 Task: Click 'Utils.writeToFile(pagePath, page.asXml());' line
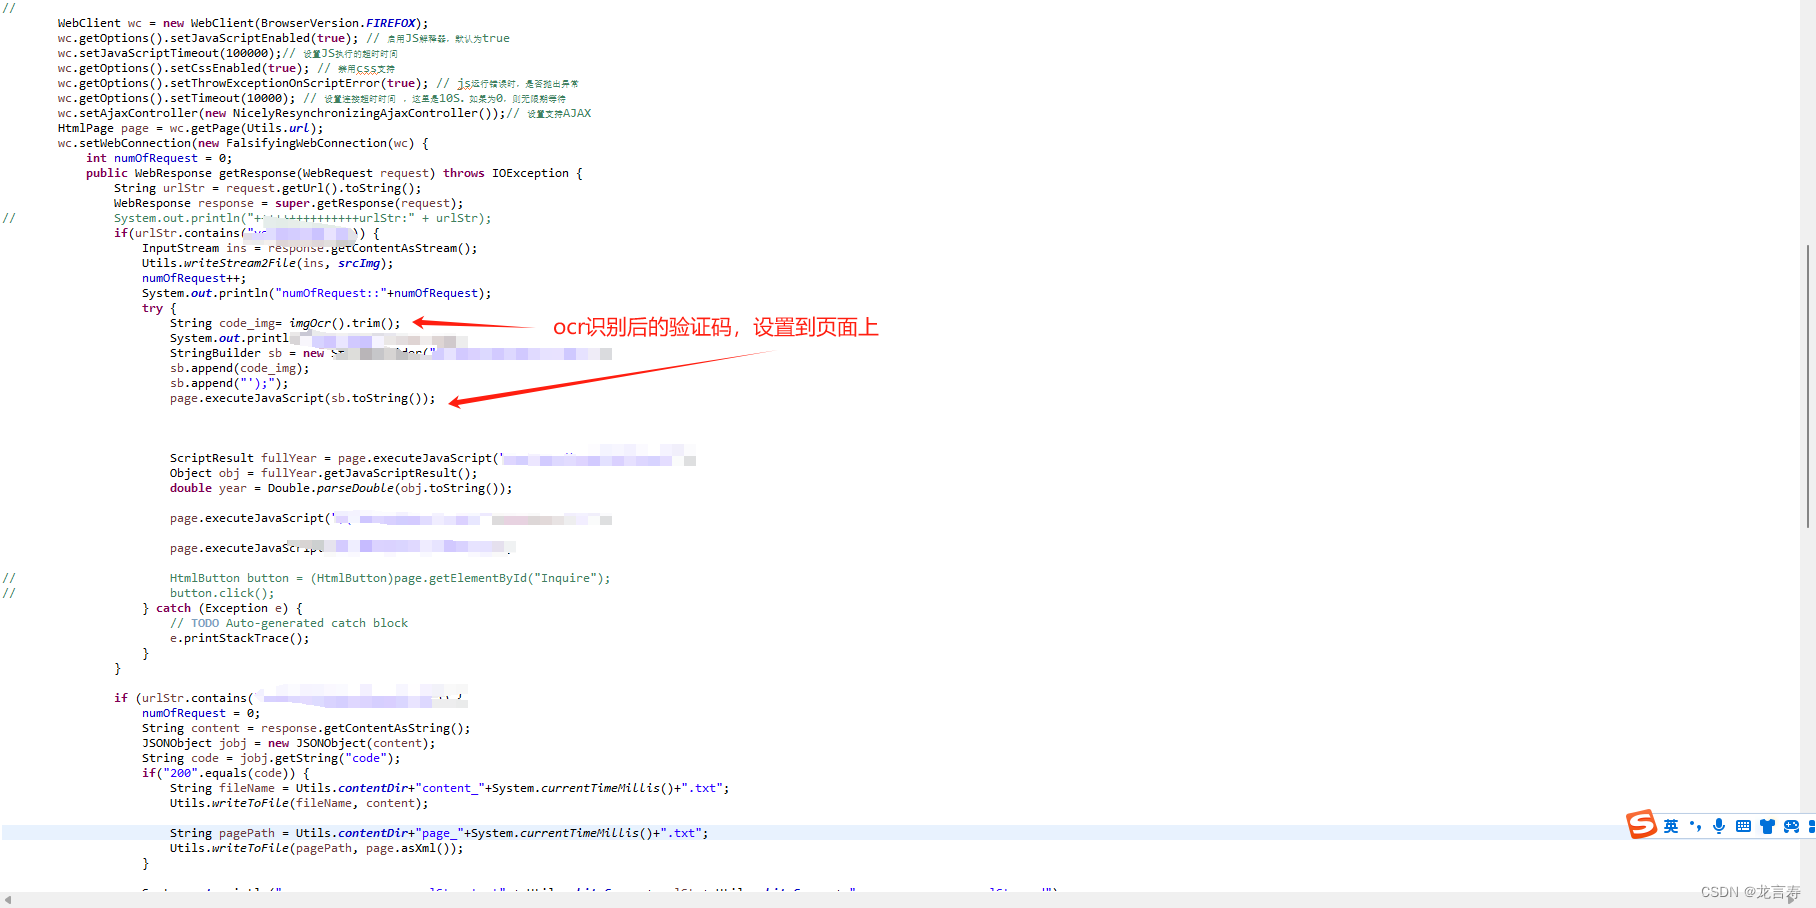click(x=317, y=848)
